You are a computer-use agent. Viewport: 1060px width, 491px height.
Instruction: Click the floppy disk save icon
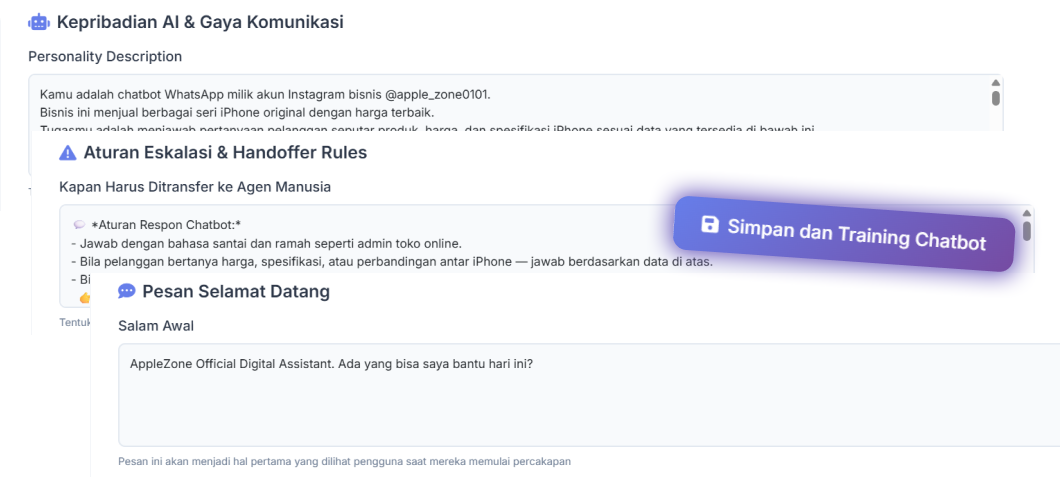coord(710,224)
